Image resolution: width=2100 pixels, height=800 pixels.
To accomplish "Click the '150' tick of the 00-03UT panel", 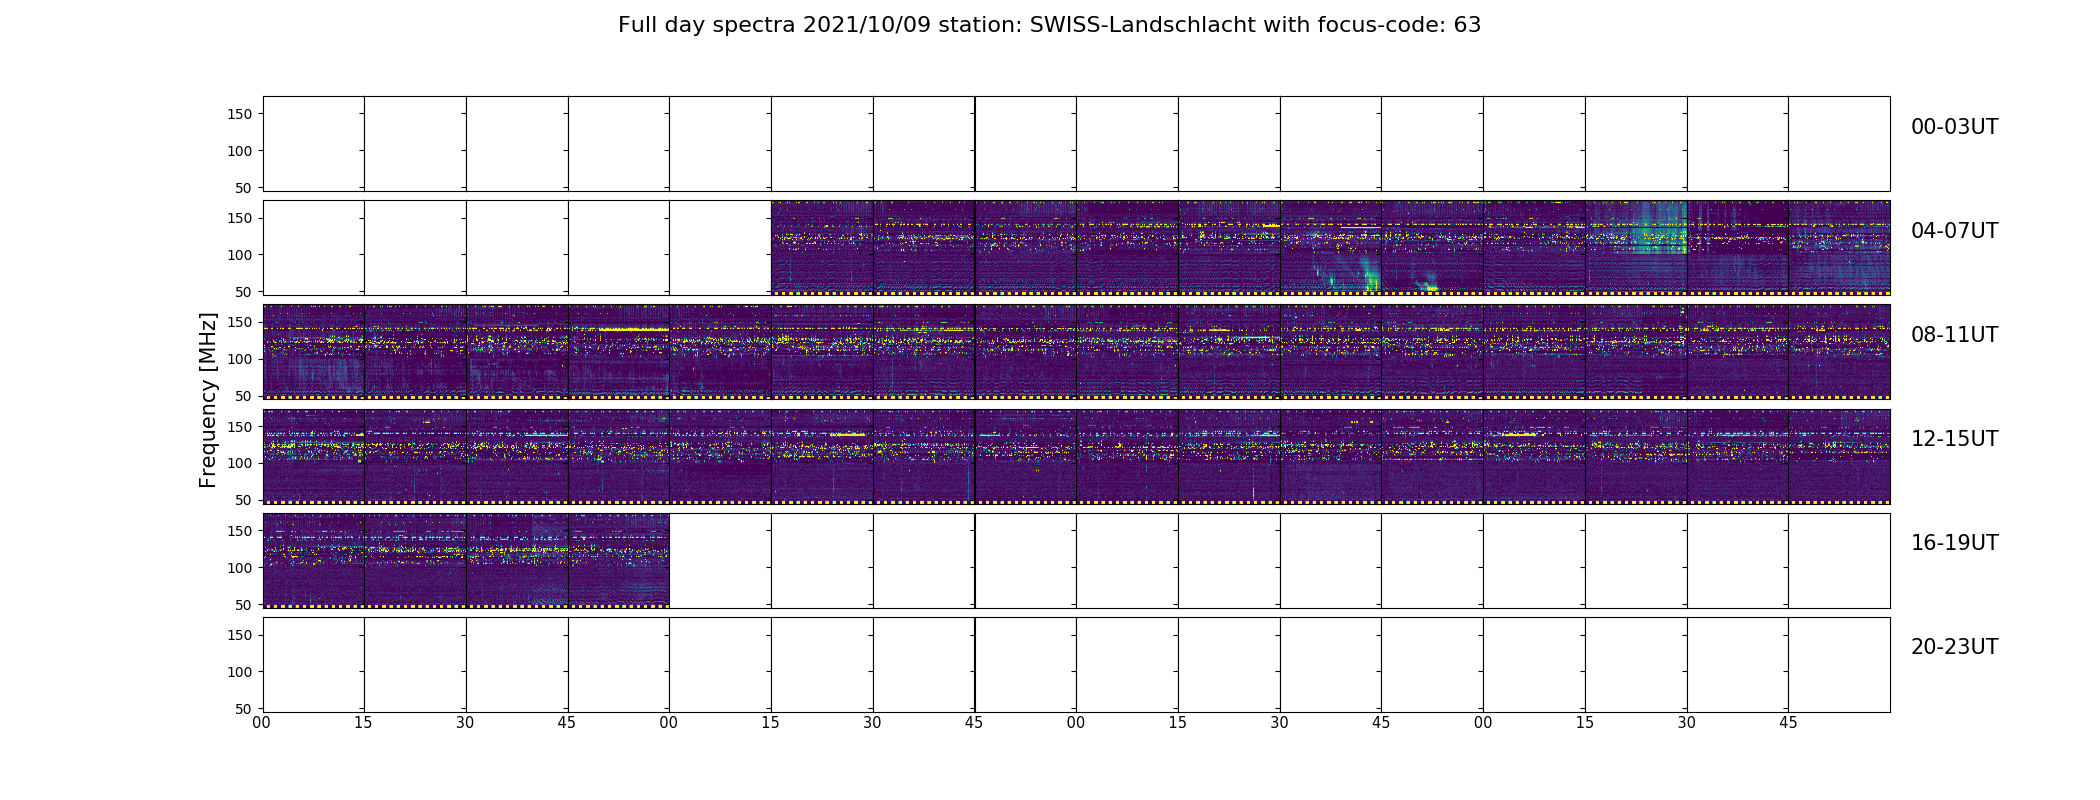I will (240, 114).
